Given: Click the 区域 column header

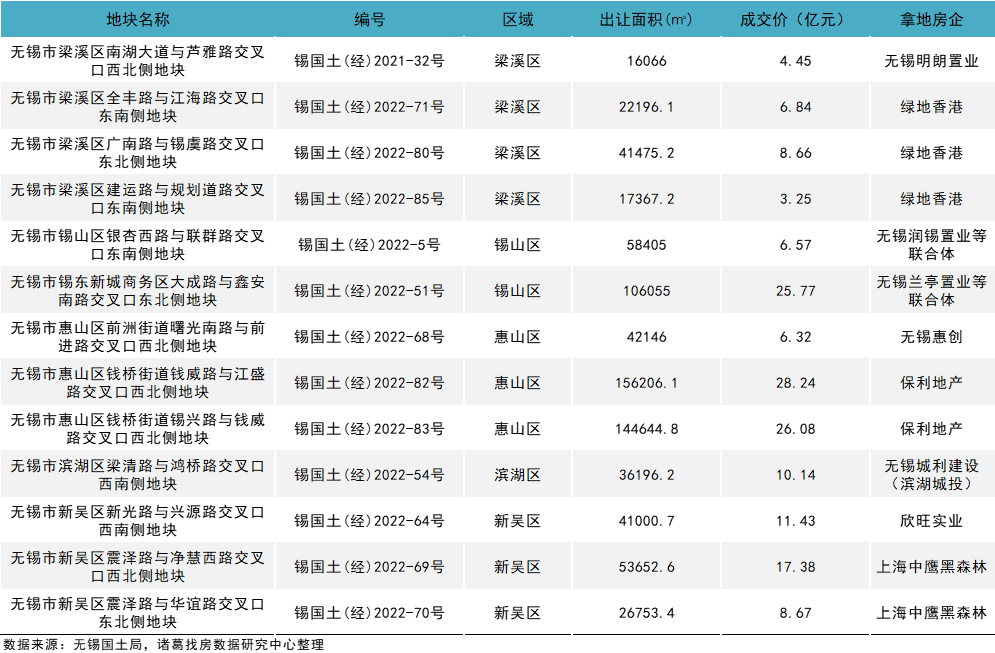Looking at the screenshot, I should 518,20.
